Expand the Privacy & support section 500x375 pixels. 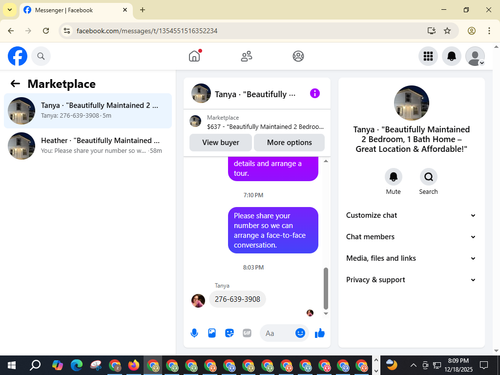[411, 280]
